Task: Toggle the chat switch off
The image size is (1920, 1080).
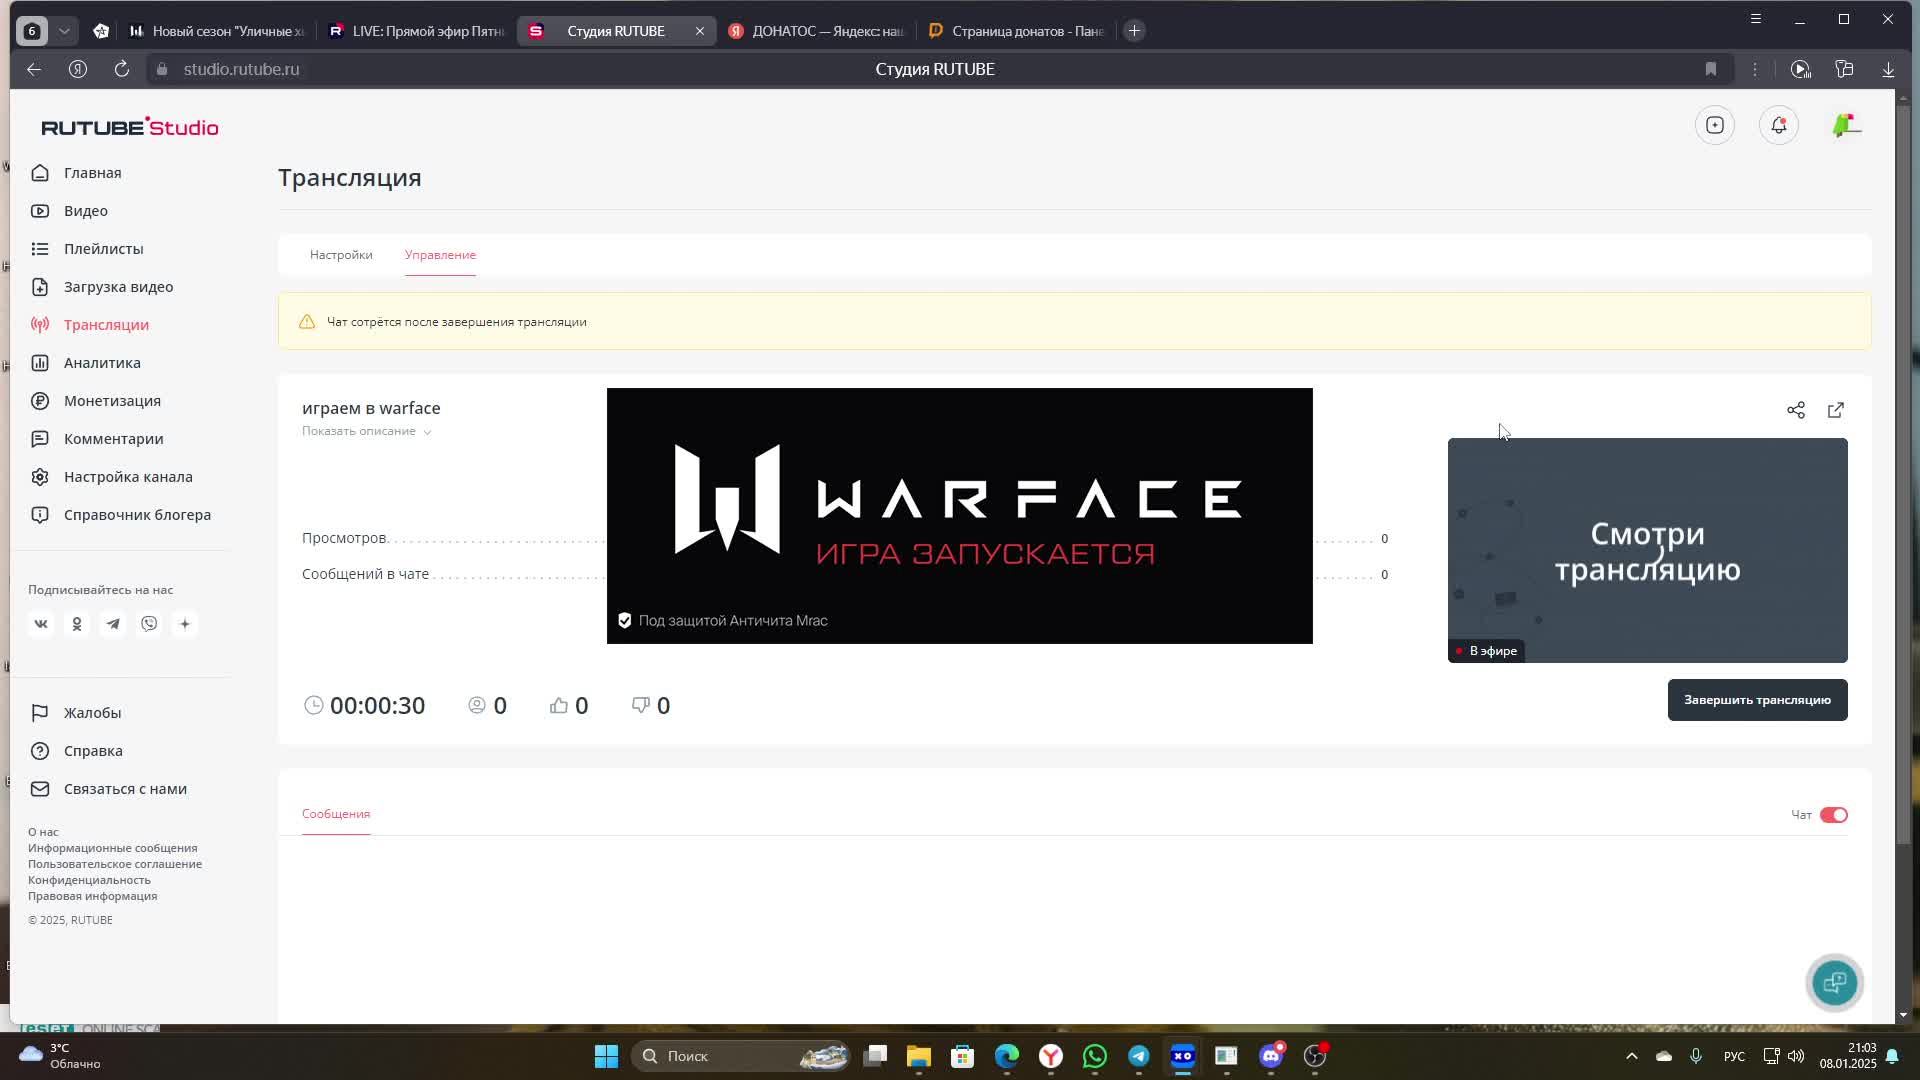Action: 1833,815
